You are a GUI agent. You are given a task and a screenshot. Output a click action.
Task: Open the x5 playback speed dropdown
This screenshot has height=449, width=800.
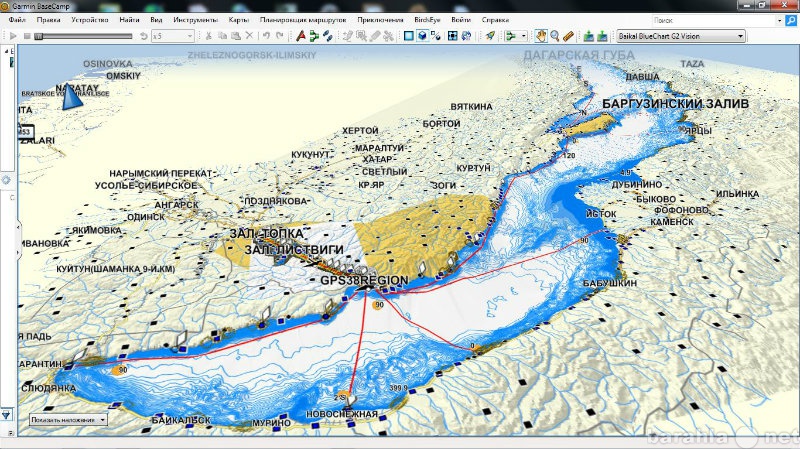click(173, 36)
